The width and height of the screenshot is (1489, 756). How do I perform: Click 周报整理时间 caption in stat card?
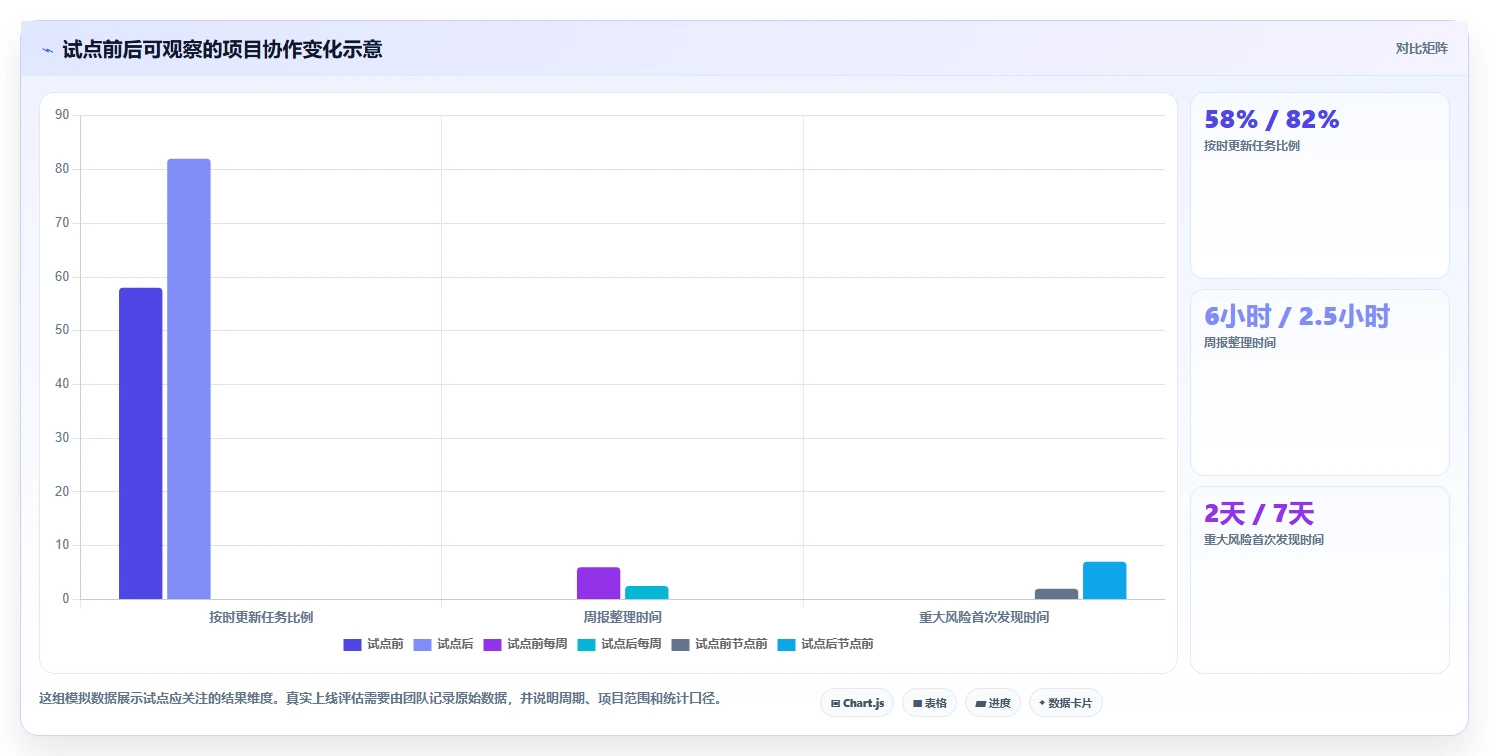tap(1240, 343)
